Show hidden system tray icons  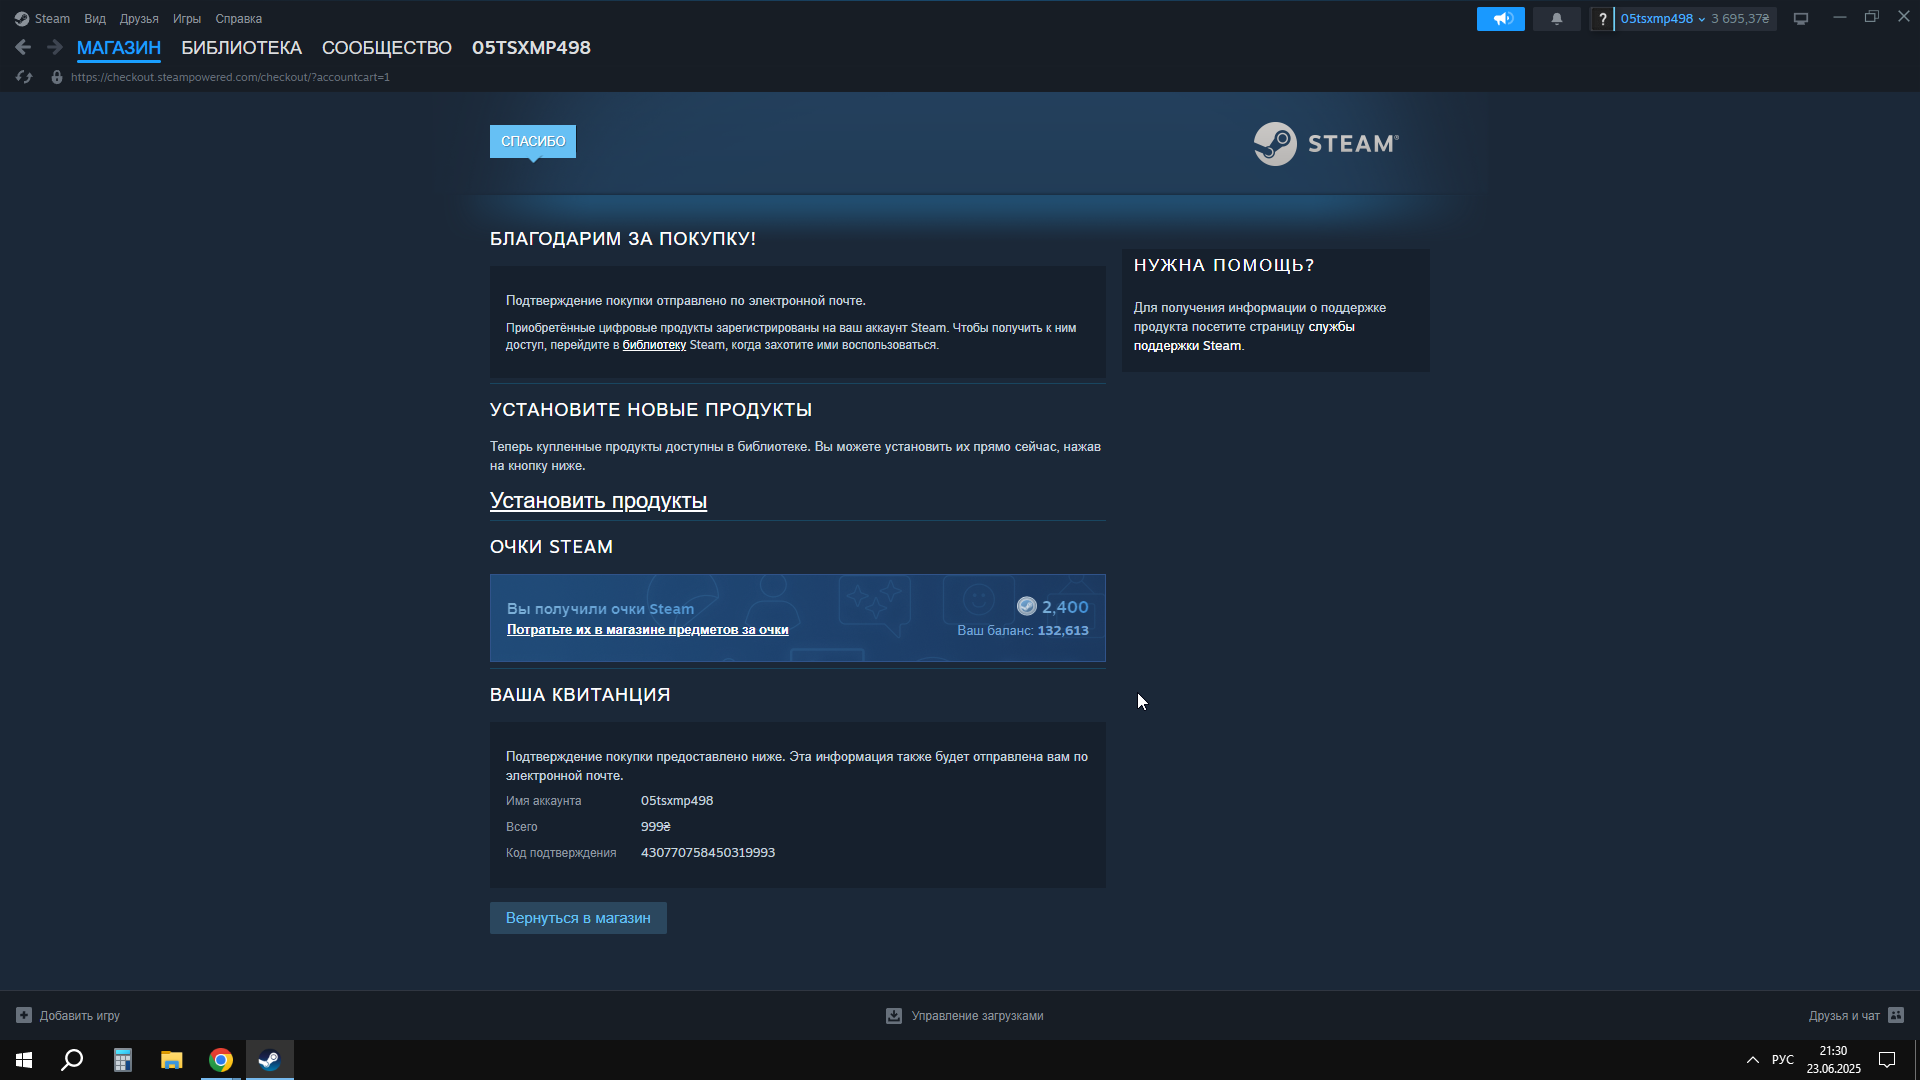1752,1060
